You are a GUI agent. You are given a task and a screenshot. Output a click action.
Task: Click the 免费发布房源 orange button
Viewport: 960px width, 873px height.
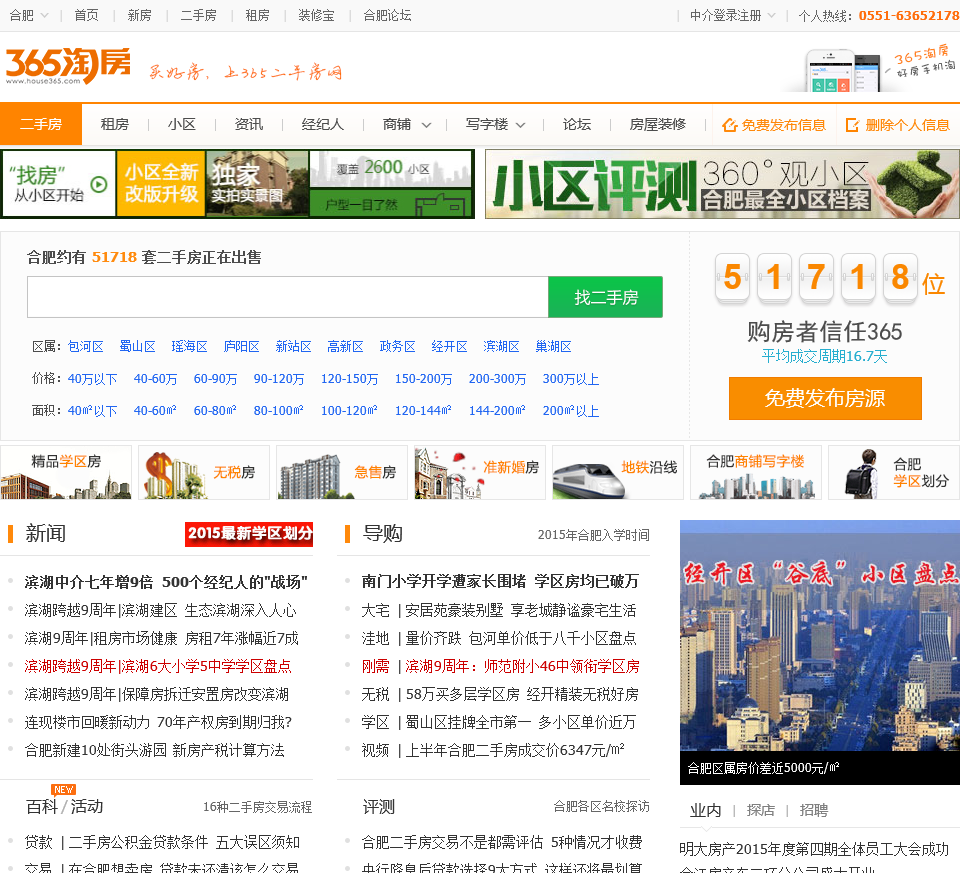(x=825, y=399)
